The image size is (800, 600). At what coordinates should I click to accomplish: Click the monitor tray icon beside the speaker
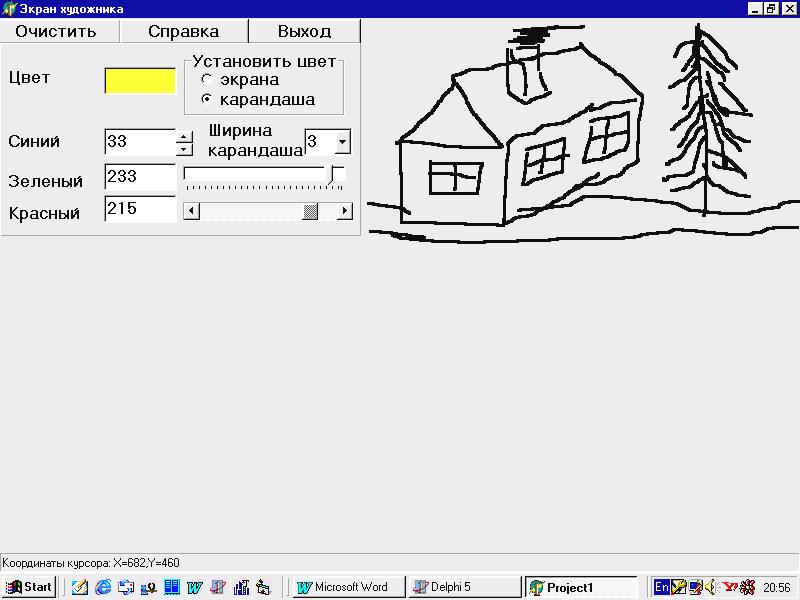point(695,587)
